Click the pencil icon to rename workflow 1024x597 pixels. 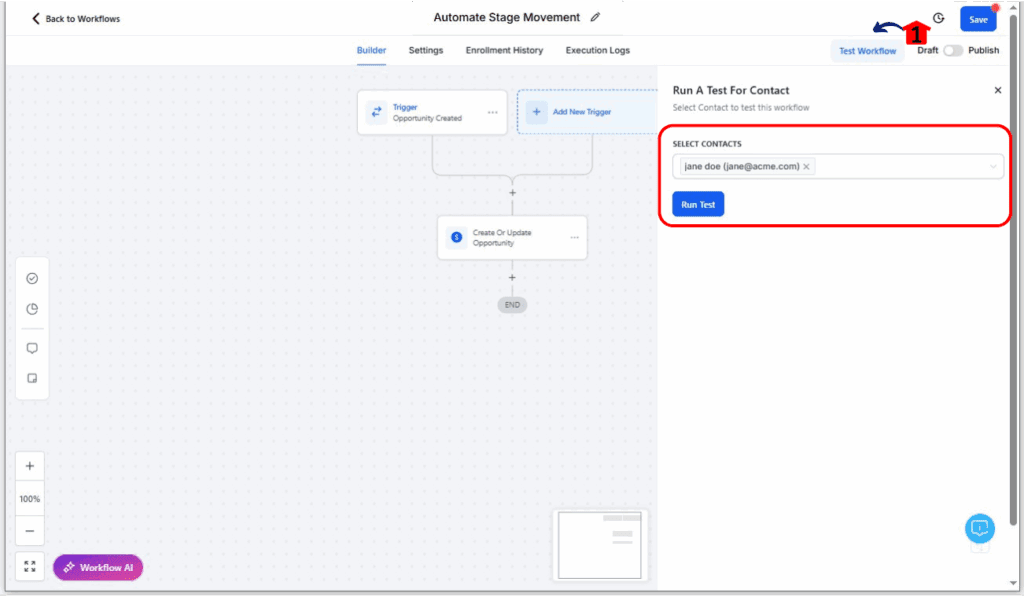click(x=596, y=17)
